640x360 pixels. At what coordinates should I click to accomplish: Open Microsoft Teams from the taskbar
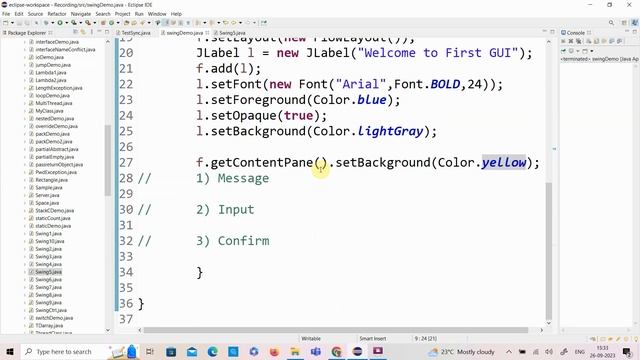[x=316, y=351]
